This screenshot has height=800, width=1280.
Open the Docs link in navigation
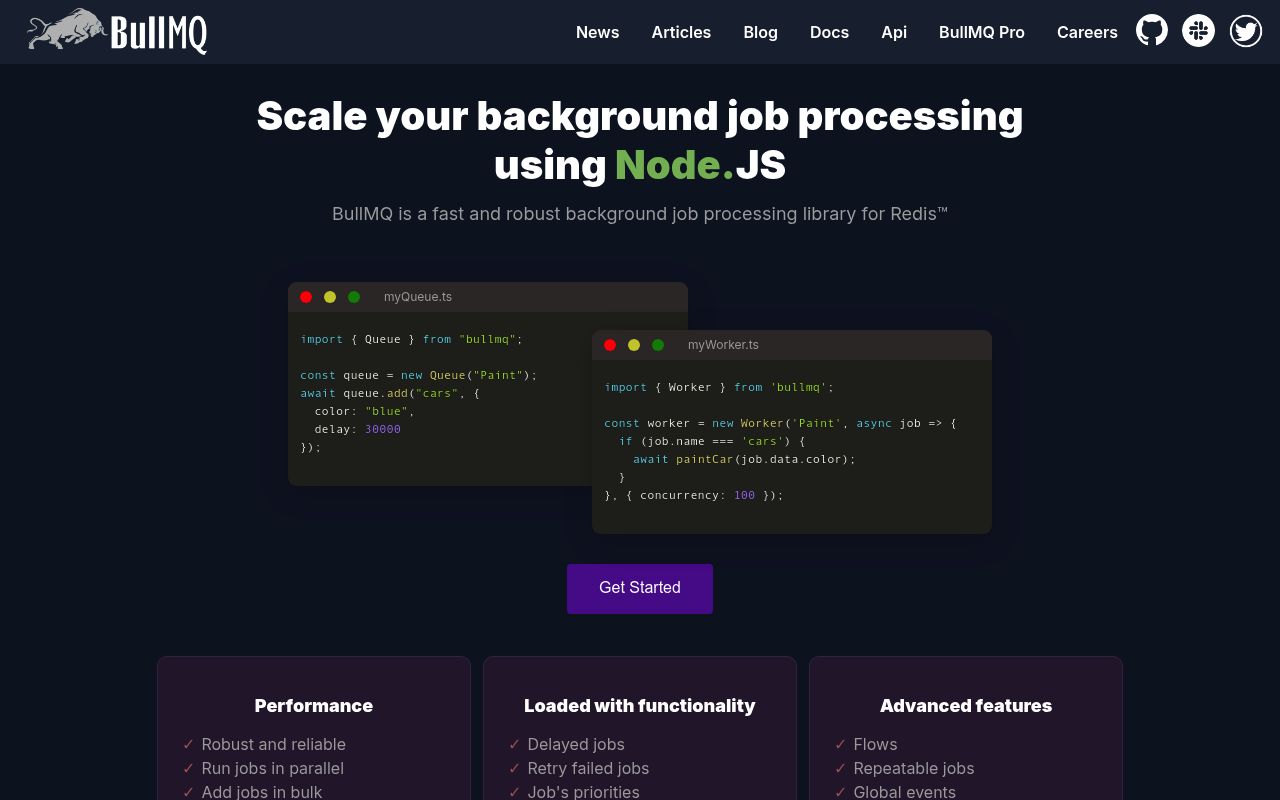(x=829, y=32)
